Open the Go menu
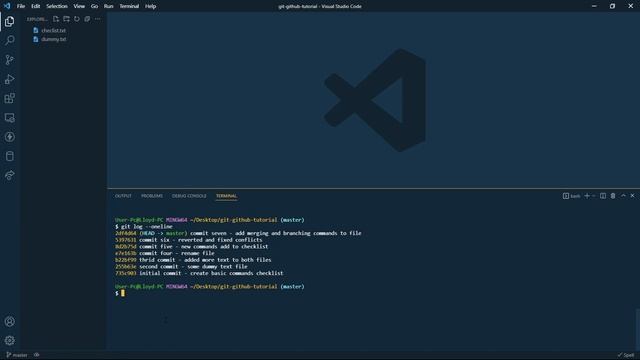The width and height of the screenshot is (640, 360). (x=94, y=6)
